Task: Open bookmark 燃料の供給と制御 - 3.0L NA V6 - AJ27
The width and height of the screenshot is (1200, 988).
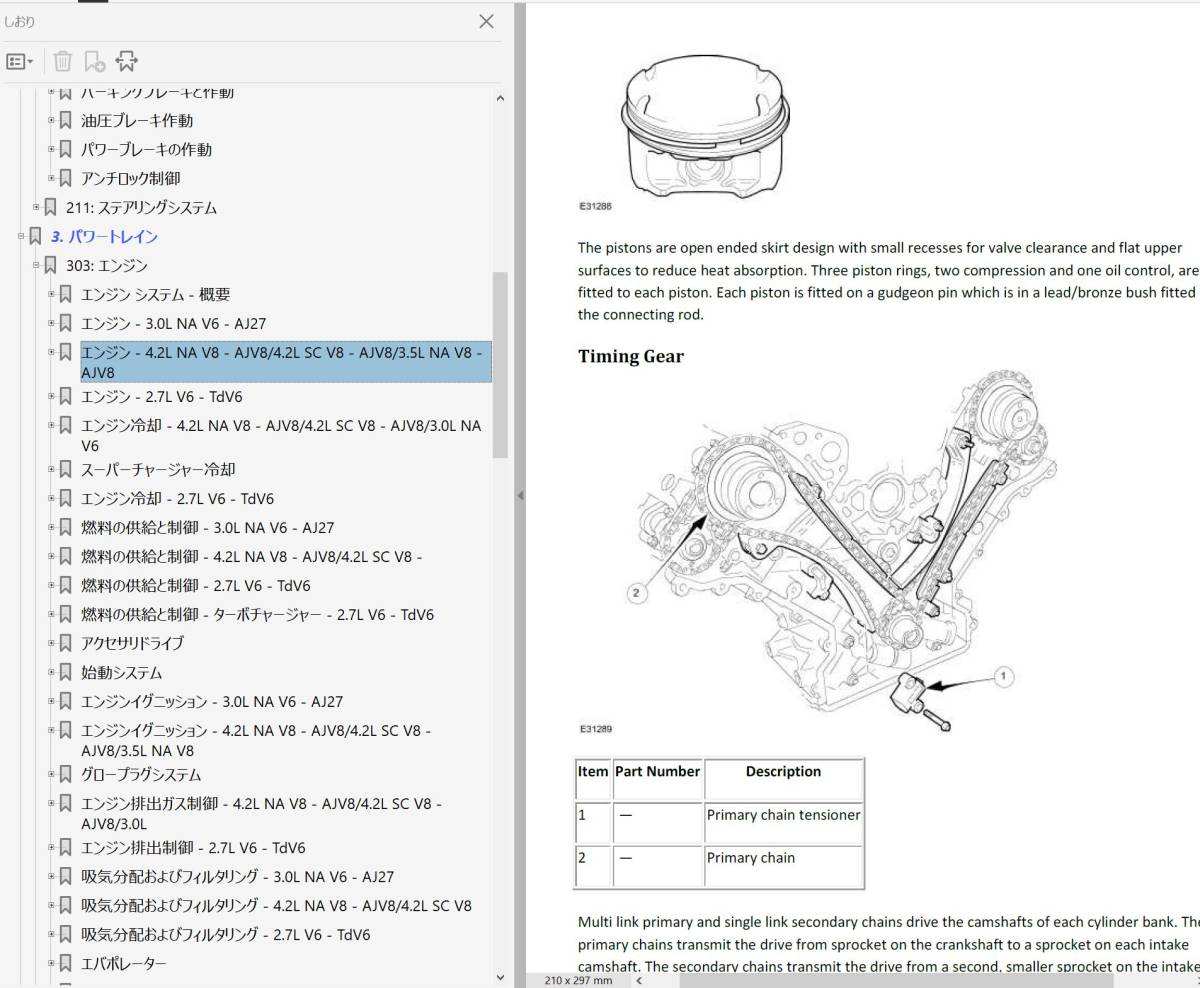Action: point(207,528)
